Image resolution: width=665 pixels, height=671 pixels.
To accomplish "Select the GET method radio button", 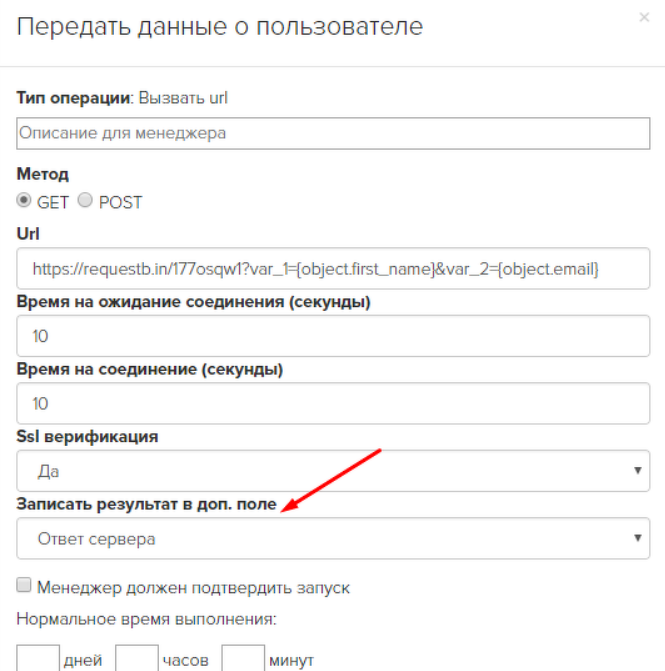I will (24, 200).
